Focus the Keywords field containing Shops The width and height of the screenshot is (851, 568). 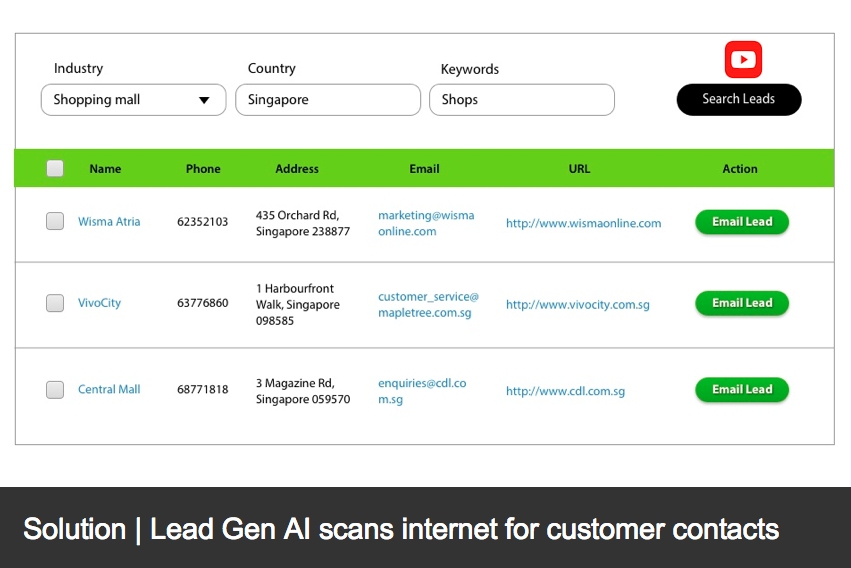522,100
